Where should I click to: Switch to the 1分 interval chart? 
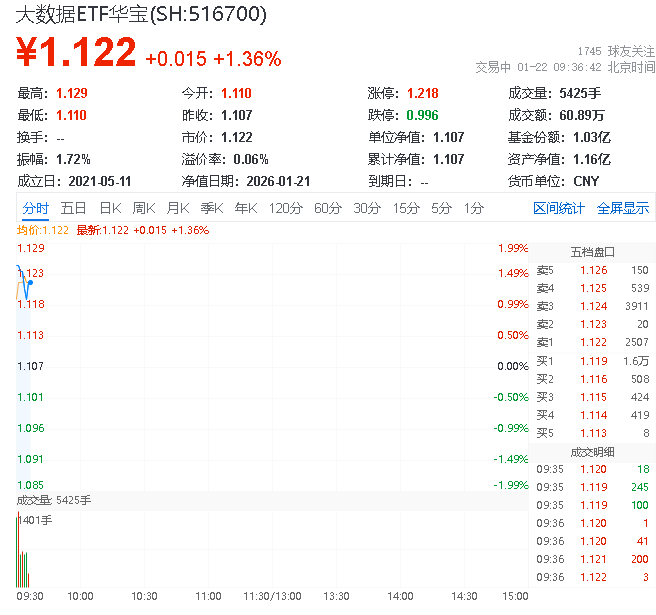(473, 208)
